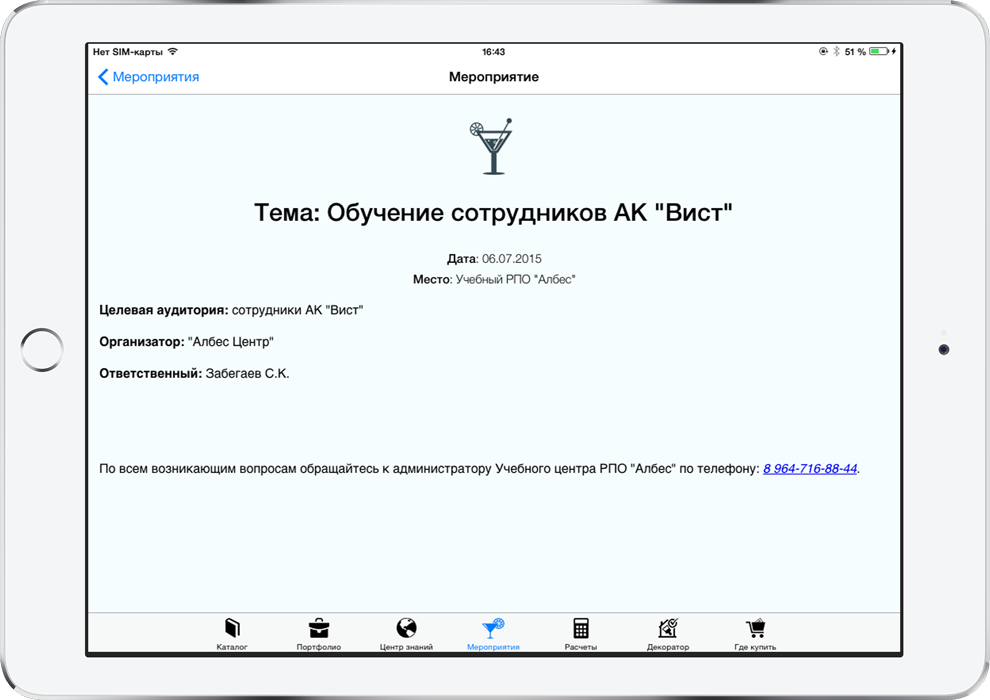Tap the Где купить shopping cart icon
Viewport: 990px width, 700px height.
tap(755, 629)
